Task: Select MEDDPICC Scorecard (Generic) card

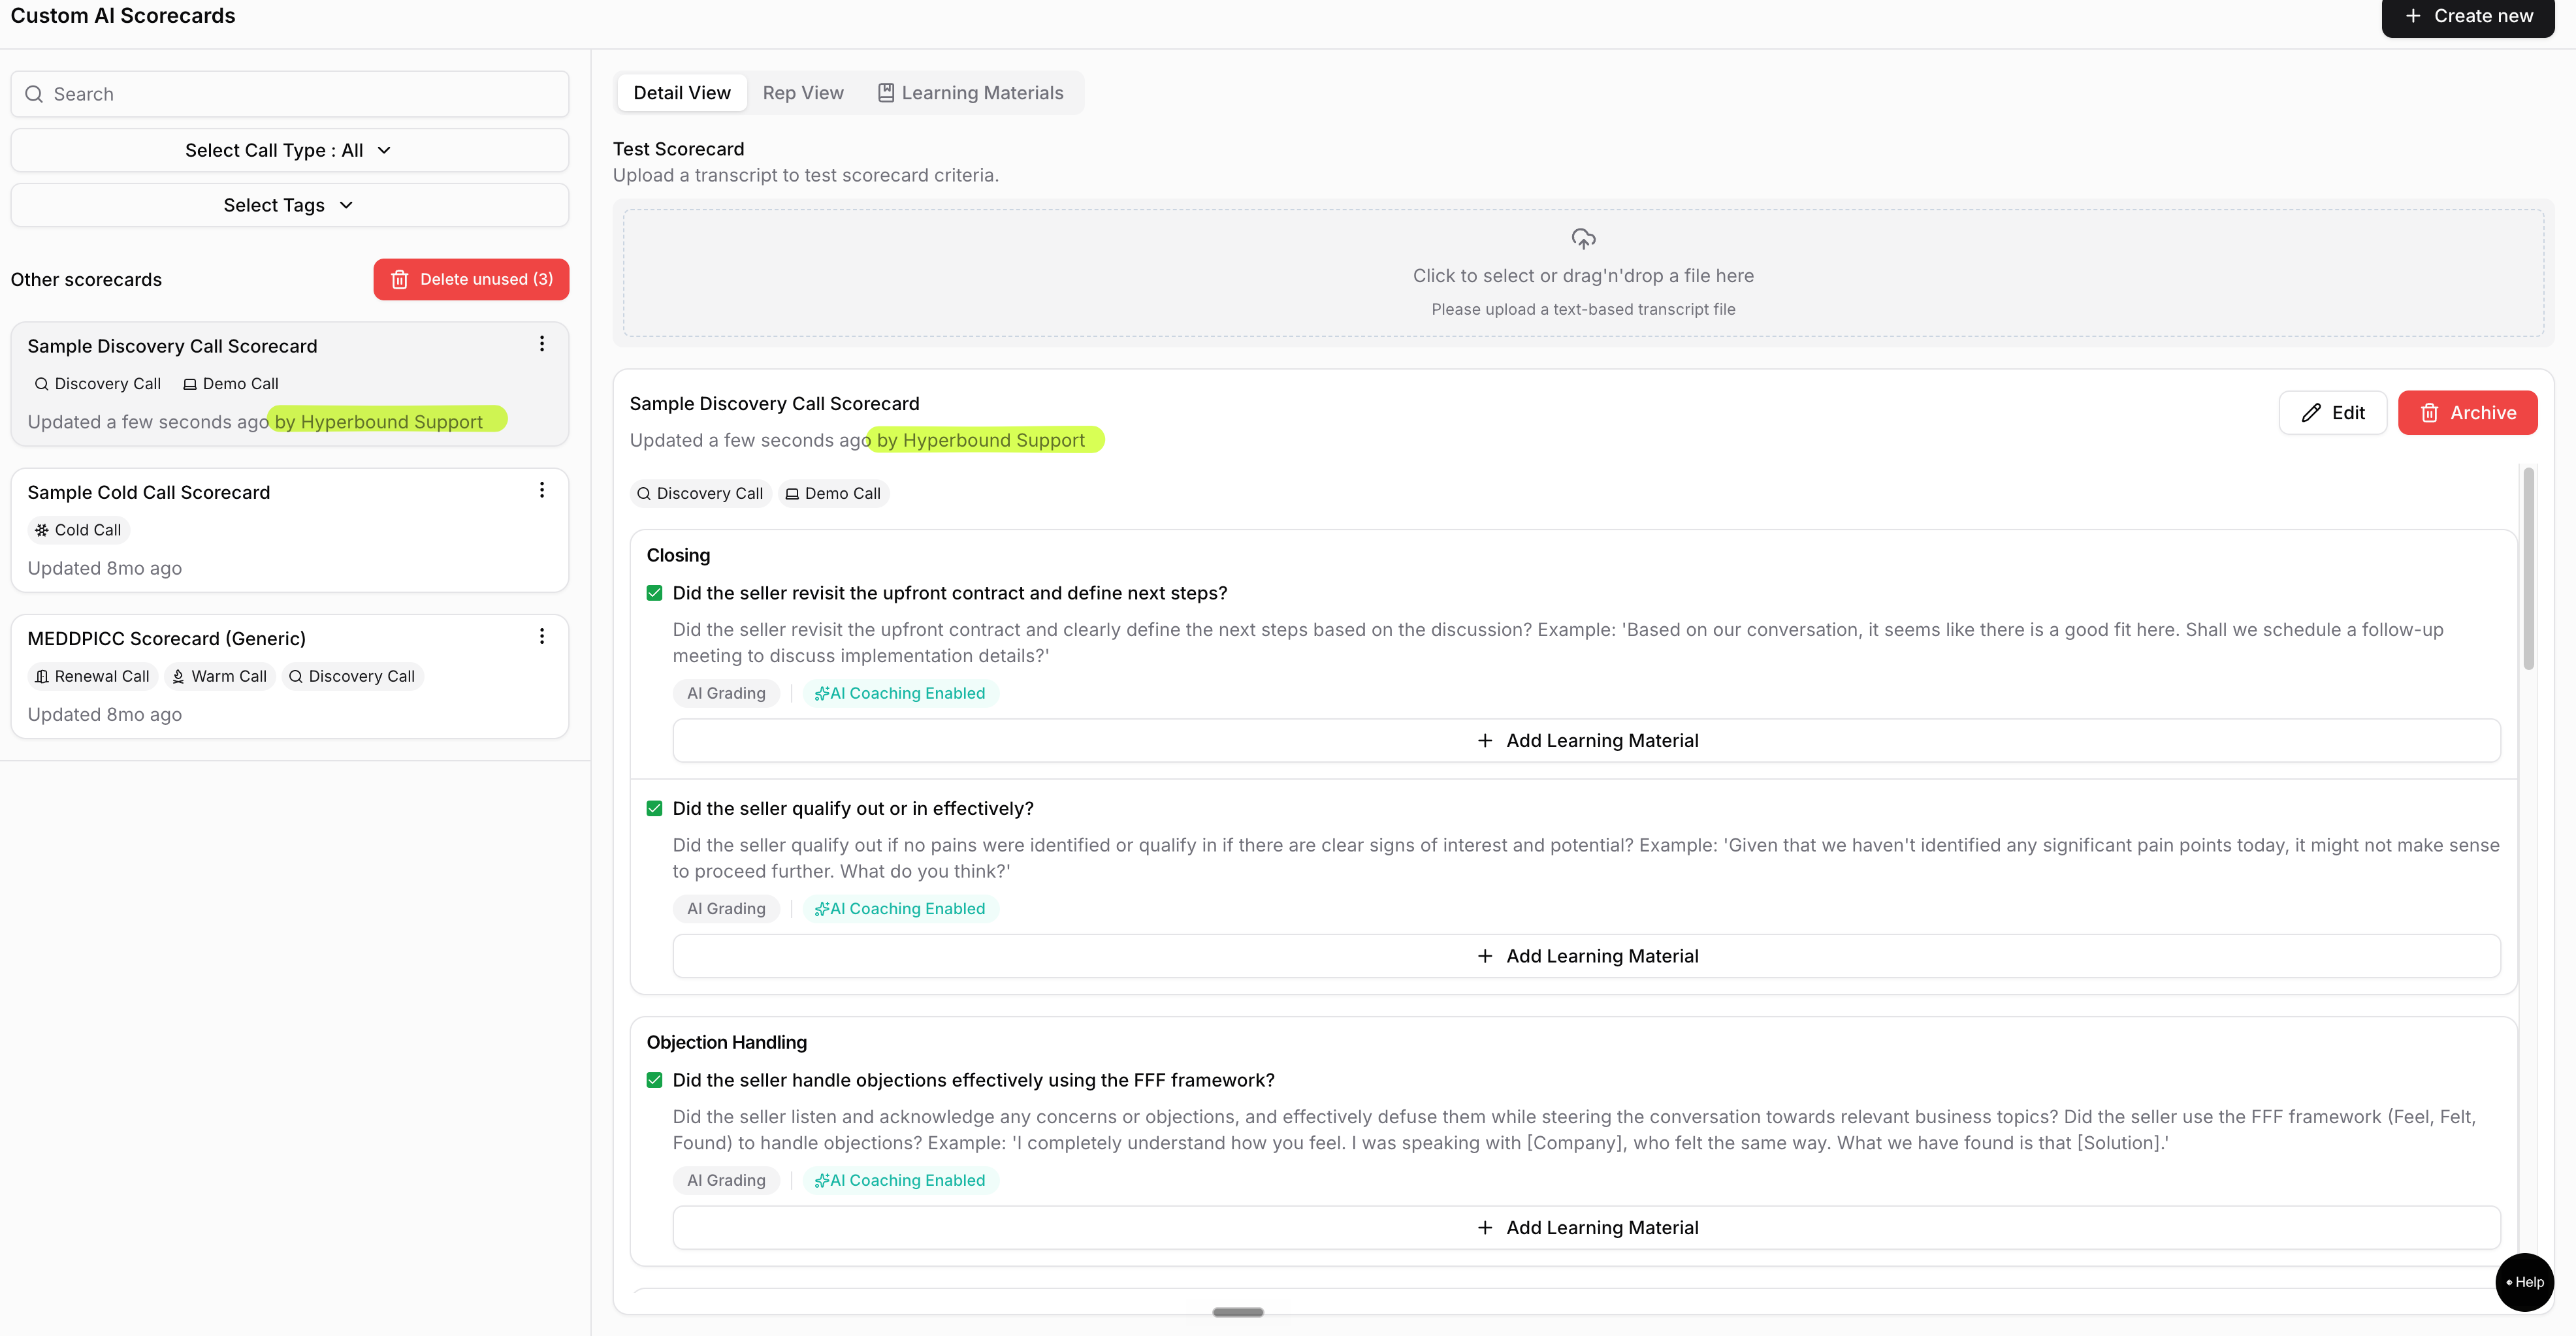Action: click(x=290, y=676)
